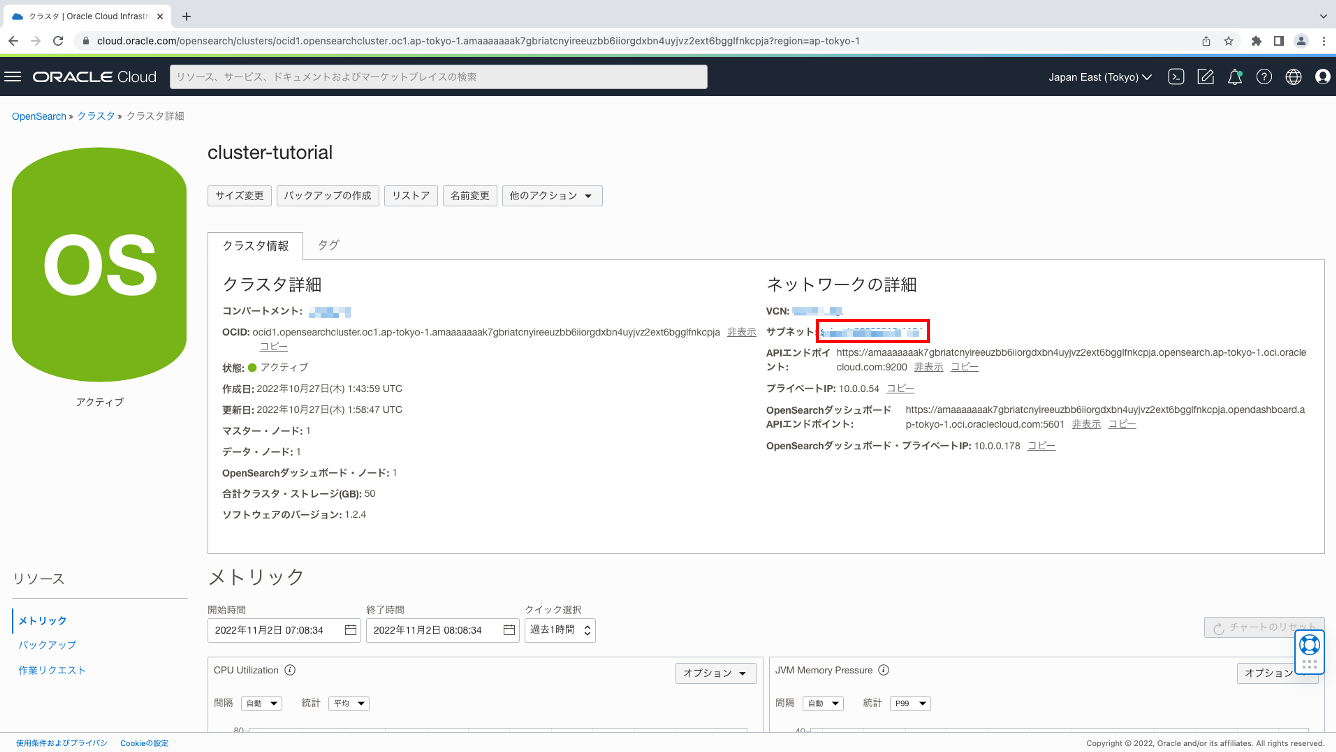Viewport: 1336px width, 752px height.
Task: Open the 過去1時間 quick selection dropdown
Action: [x=560, y=630]
